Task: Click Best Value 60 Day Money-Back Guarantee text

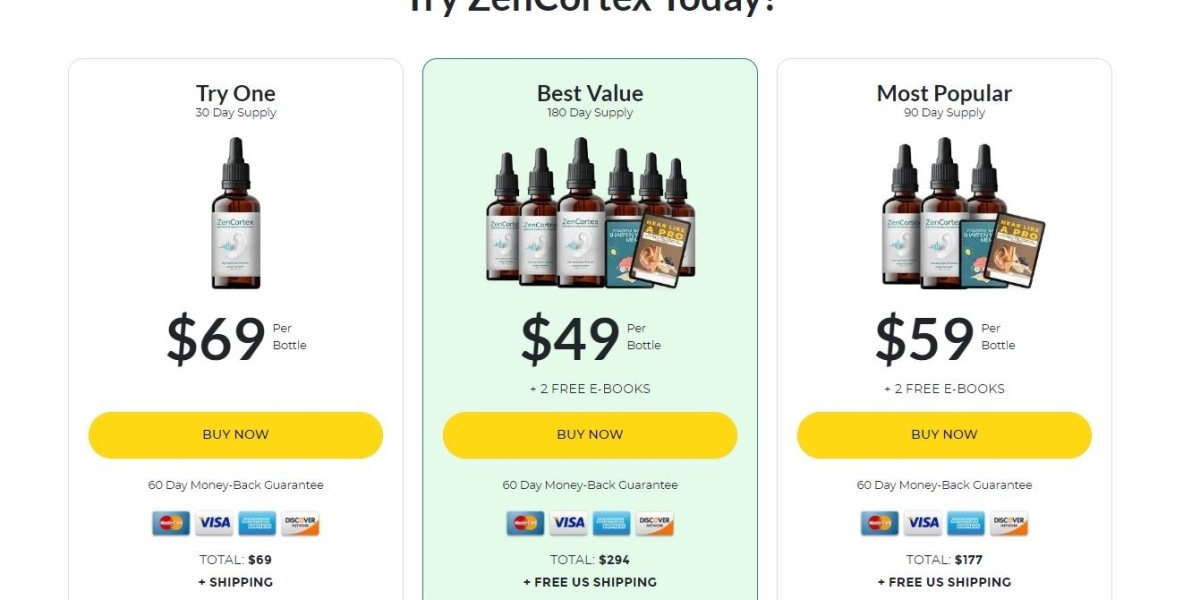Action: coord(590,485)
